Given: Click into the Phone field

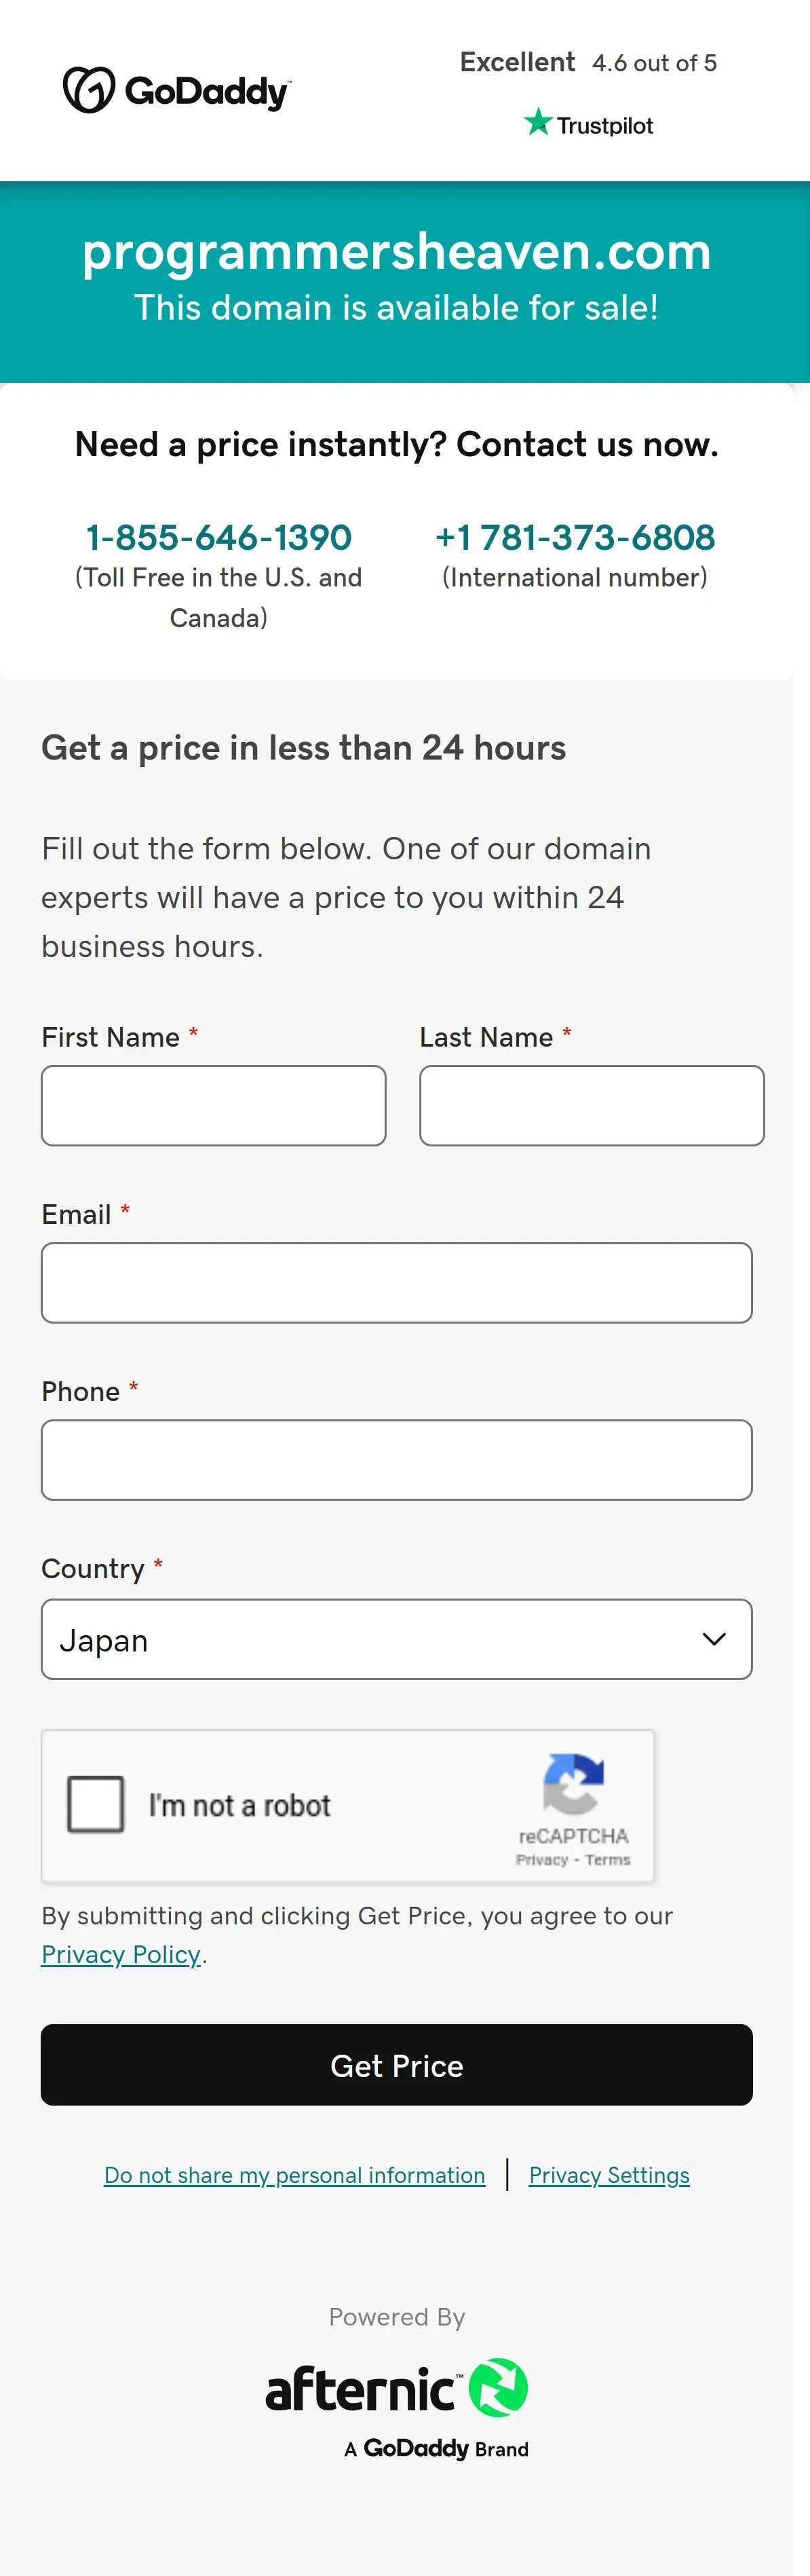Looking at the screenshot, I should point(396,1460).
